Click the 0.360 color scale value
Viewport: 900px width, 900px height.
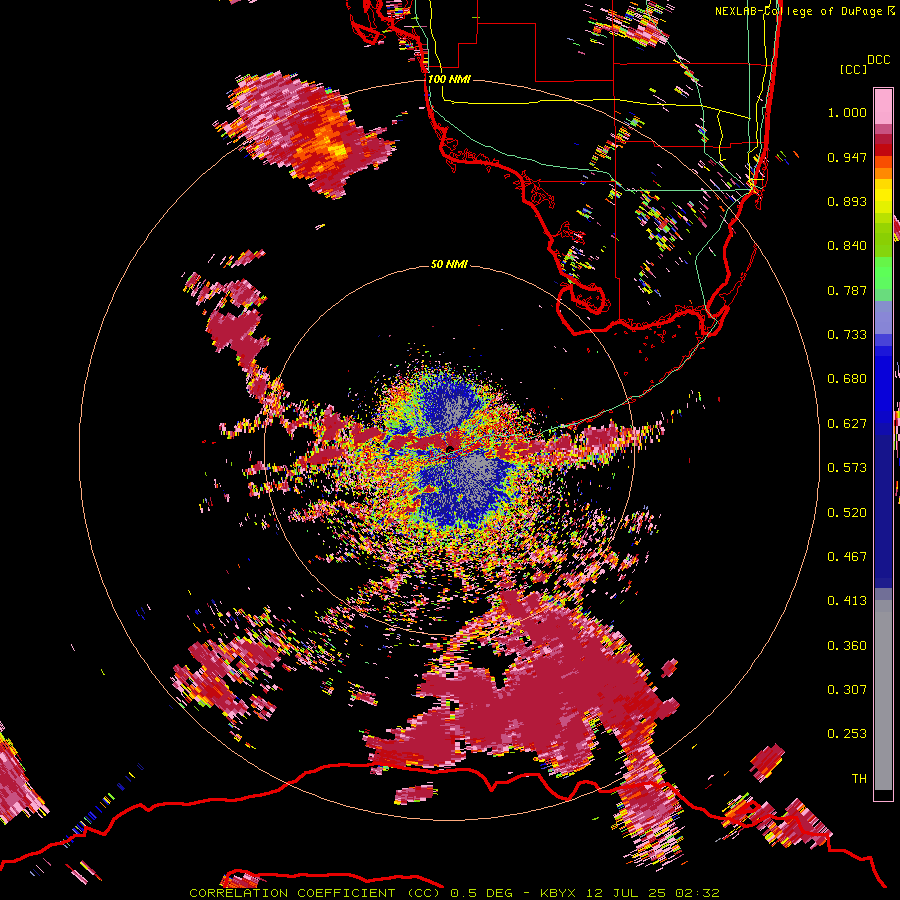coord(847,646)
